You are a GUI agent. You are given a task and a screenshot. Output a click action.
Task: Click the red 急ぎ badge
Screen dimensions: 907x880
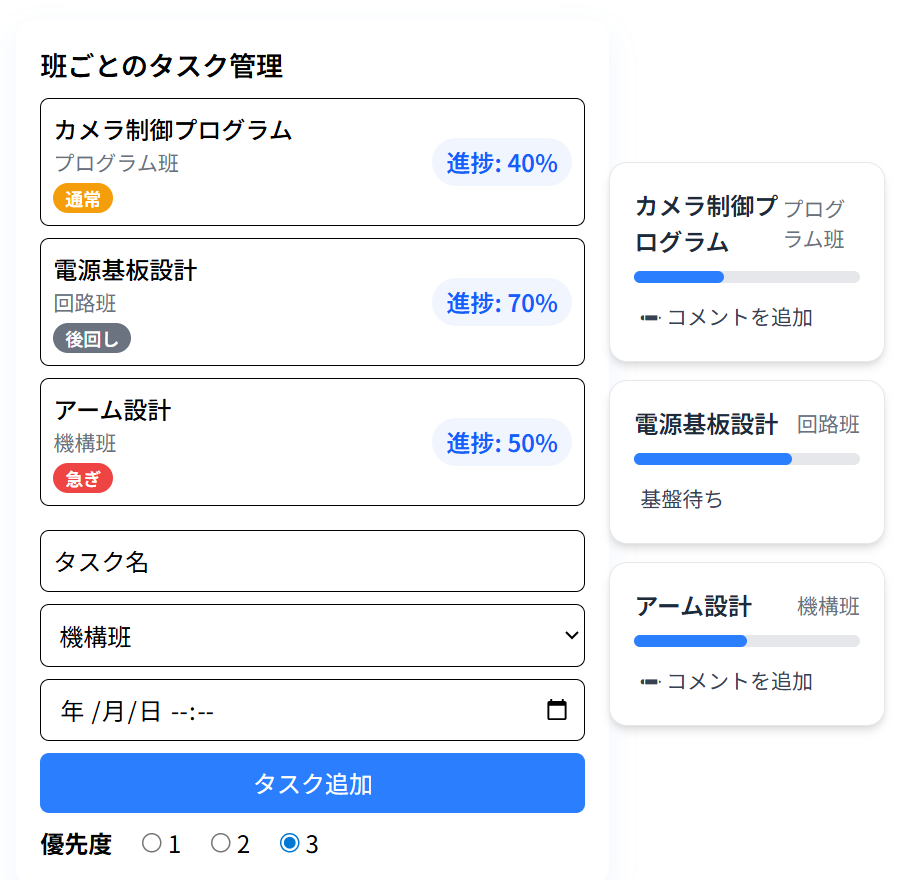pos(83,479)
